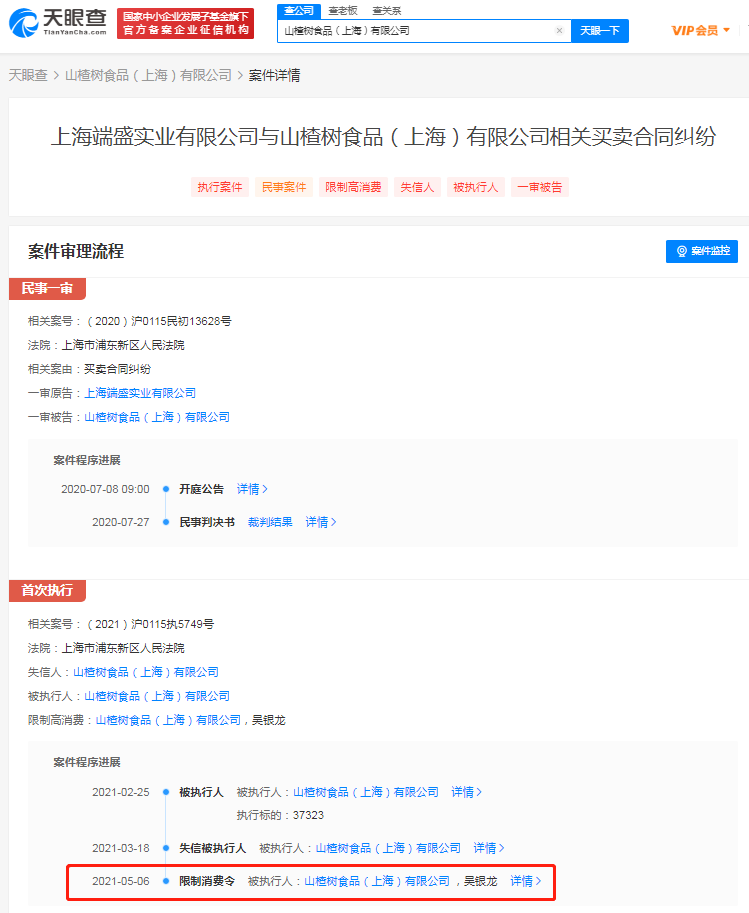The image size is (749, 913).
Task: Select the 查公司 search tab
Action: [x=299, y=10]
